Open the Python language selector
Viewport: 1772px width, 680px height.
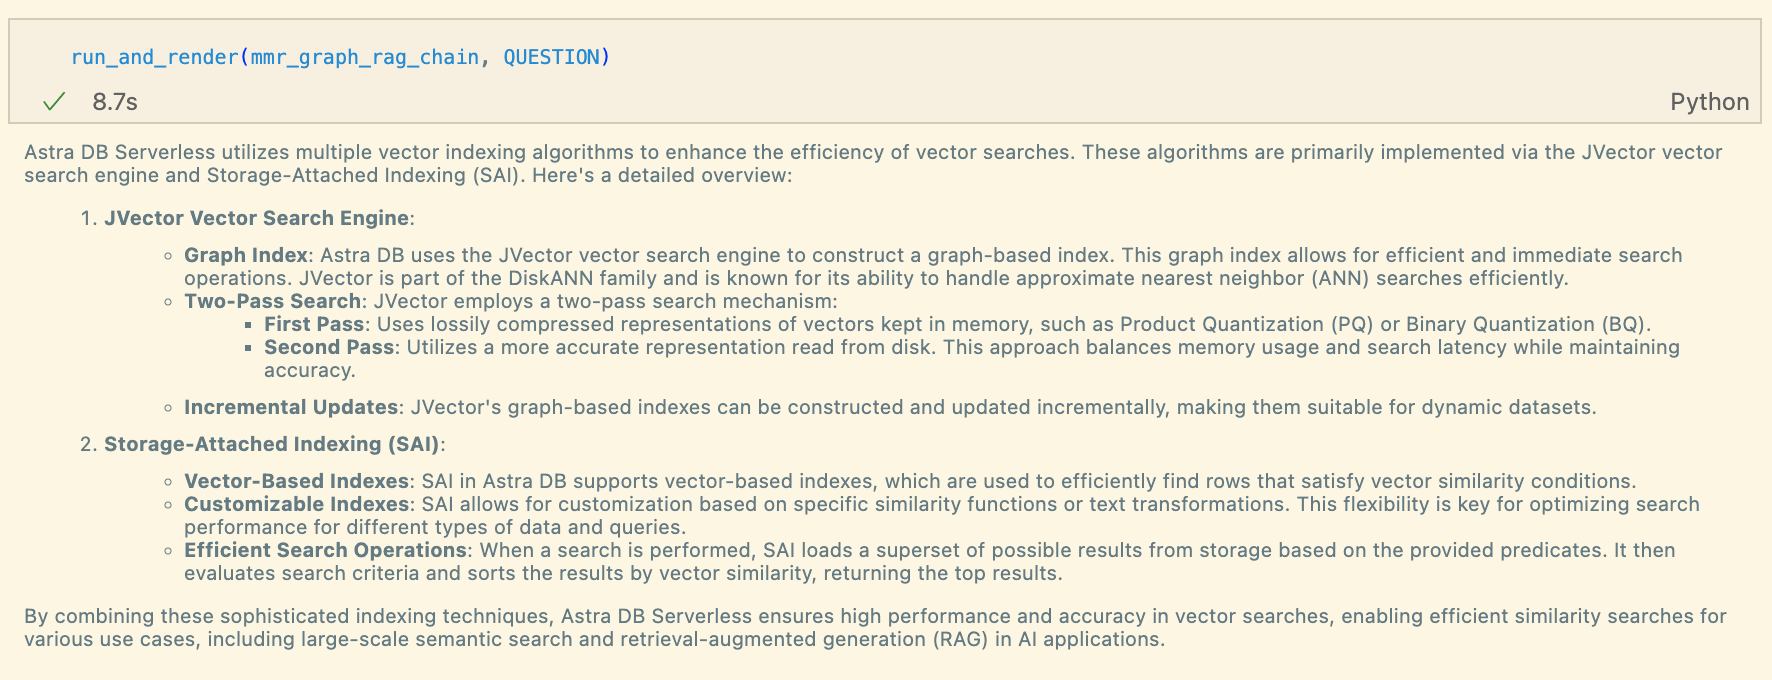click(x=1709, y=102)
